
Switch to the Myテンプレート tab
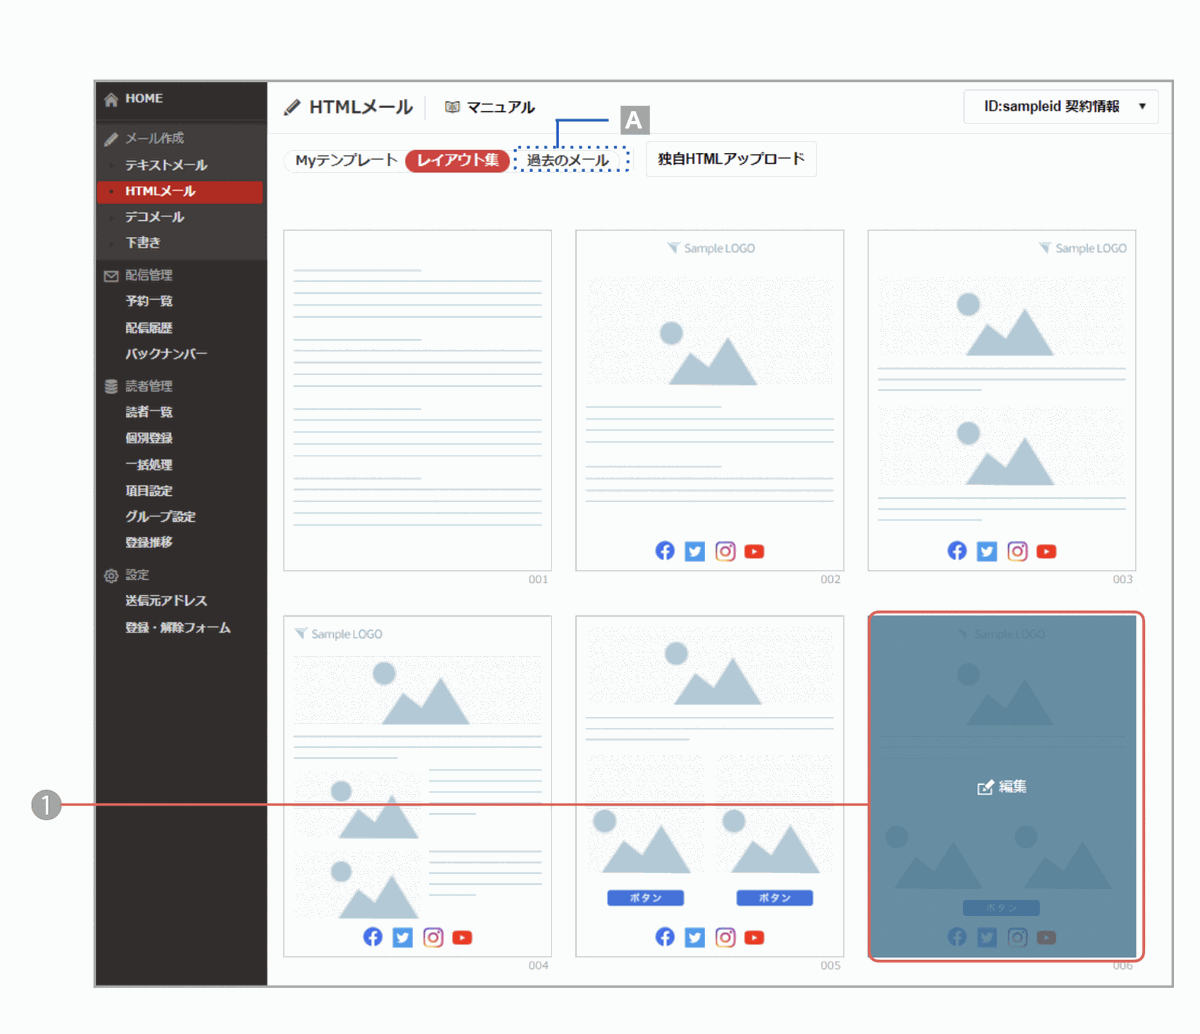(x=346, y=160)
